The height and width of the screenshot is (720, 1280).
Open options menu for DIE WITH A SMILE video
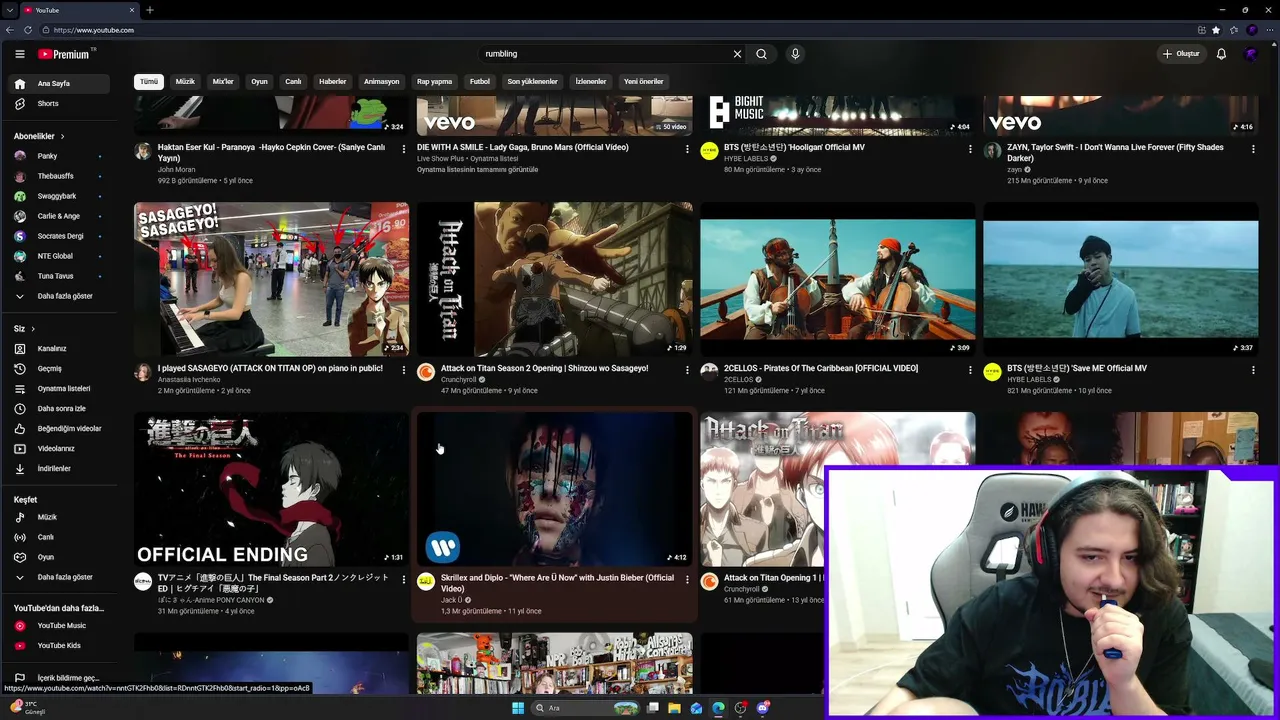(x=687, y=149)
